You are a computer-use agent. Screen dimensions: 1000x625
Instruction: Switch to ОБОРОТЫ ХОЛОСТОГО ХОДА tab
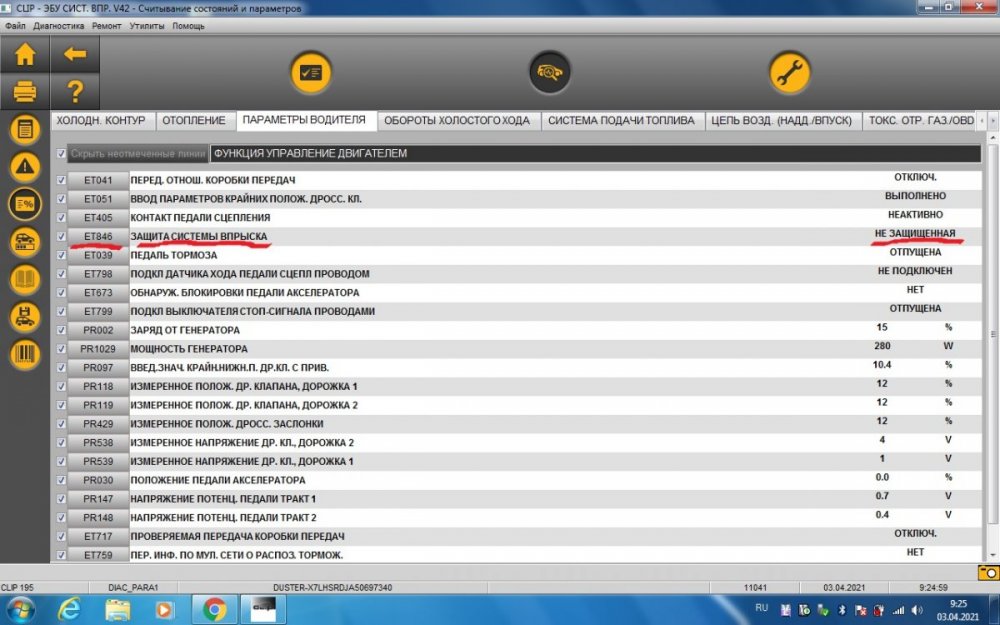(x=457, y=121)
